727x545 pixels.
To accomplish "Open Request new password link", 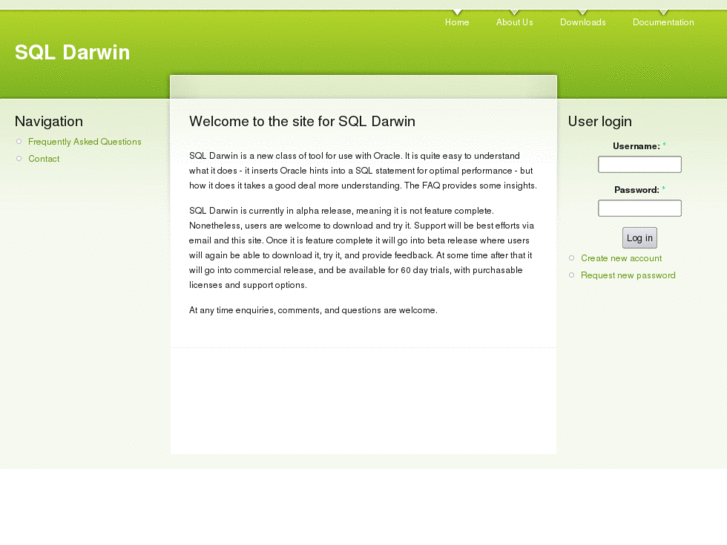I will tap(628, 276).
